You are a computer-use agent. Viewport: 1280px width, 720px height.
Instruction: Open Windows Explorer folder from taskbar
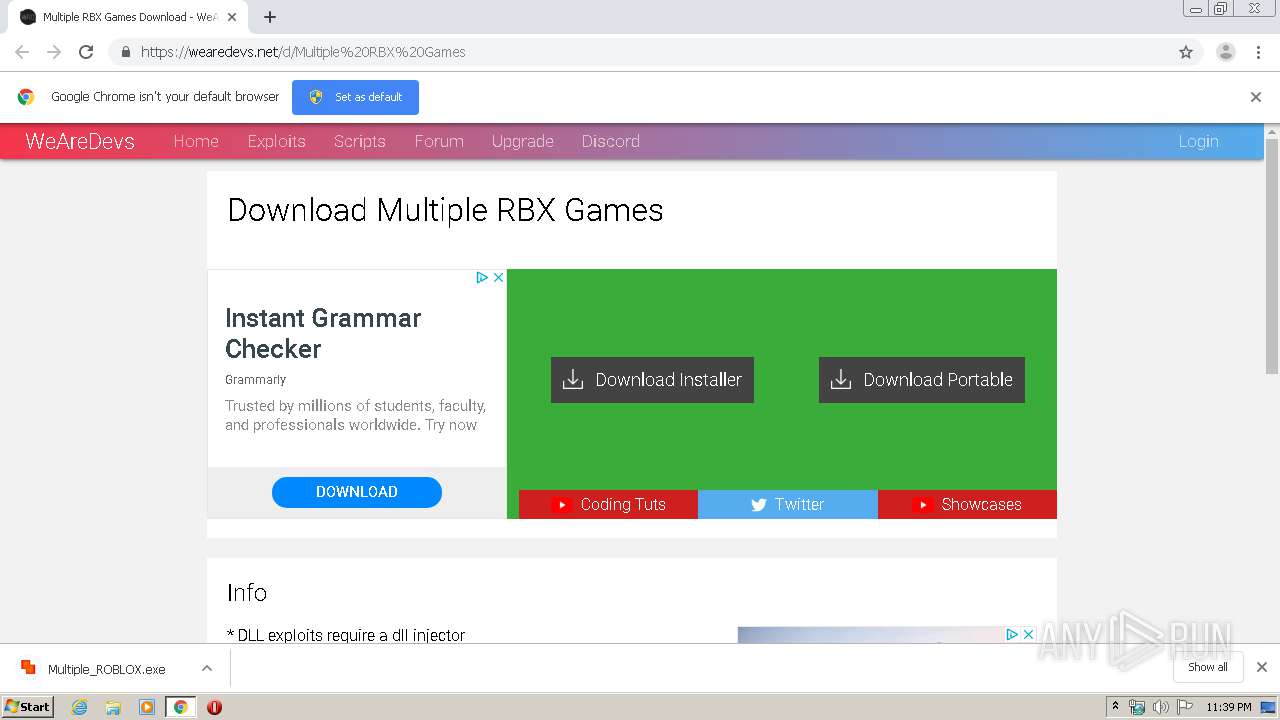[x=113, y=707]
